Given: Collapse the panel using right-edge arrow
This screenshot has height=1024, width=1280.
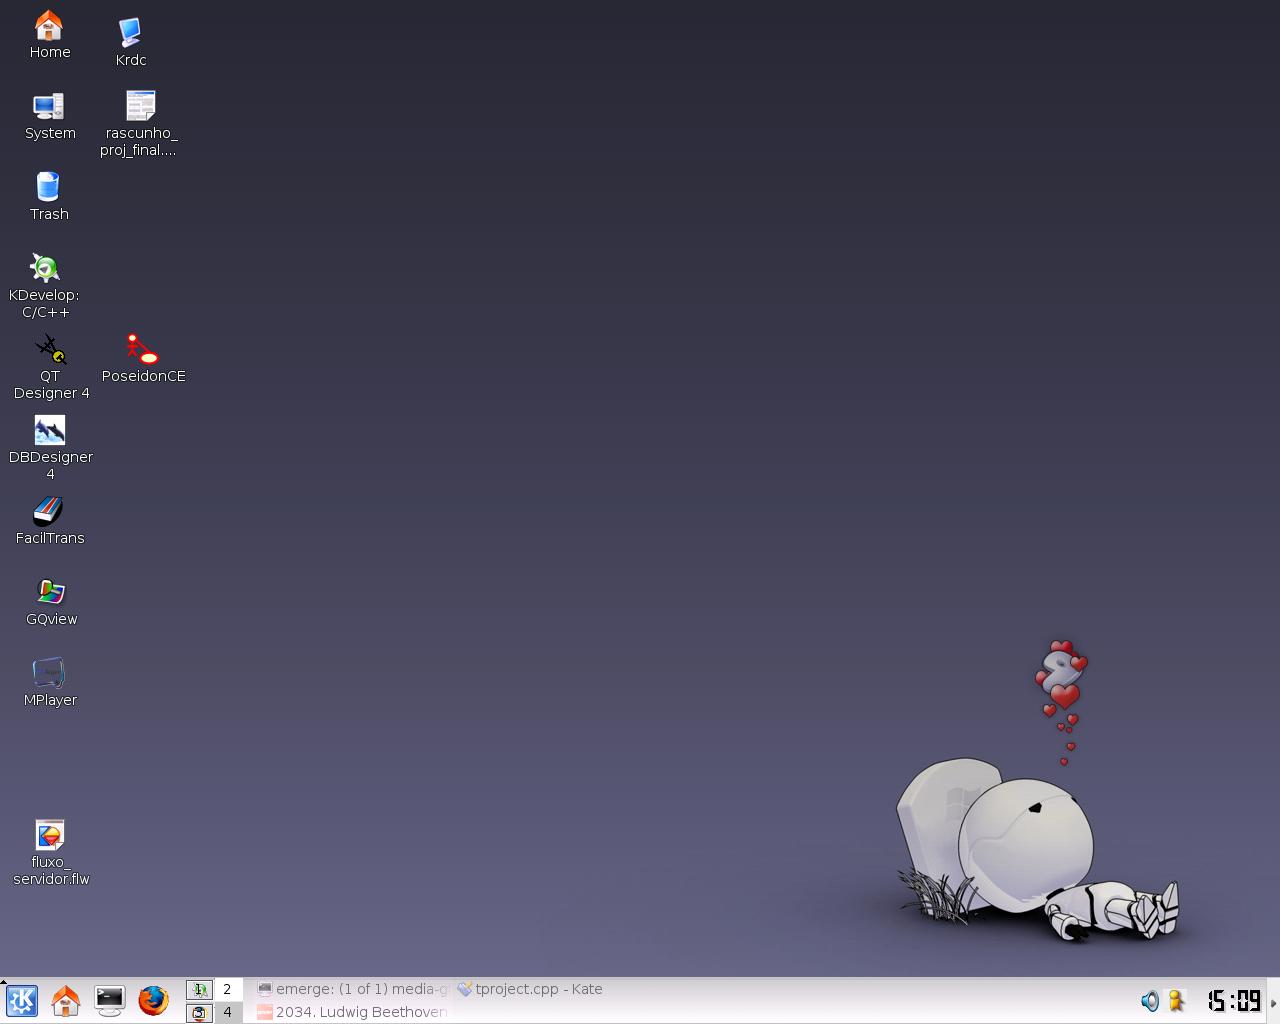Looking at the screenshot, I should (x=1273, y=1001).
